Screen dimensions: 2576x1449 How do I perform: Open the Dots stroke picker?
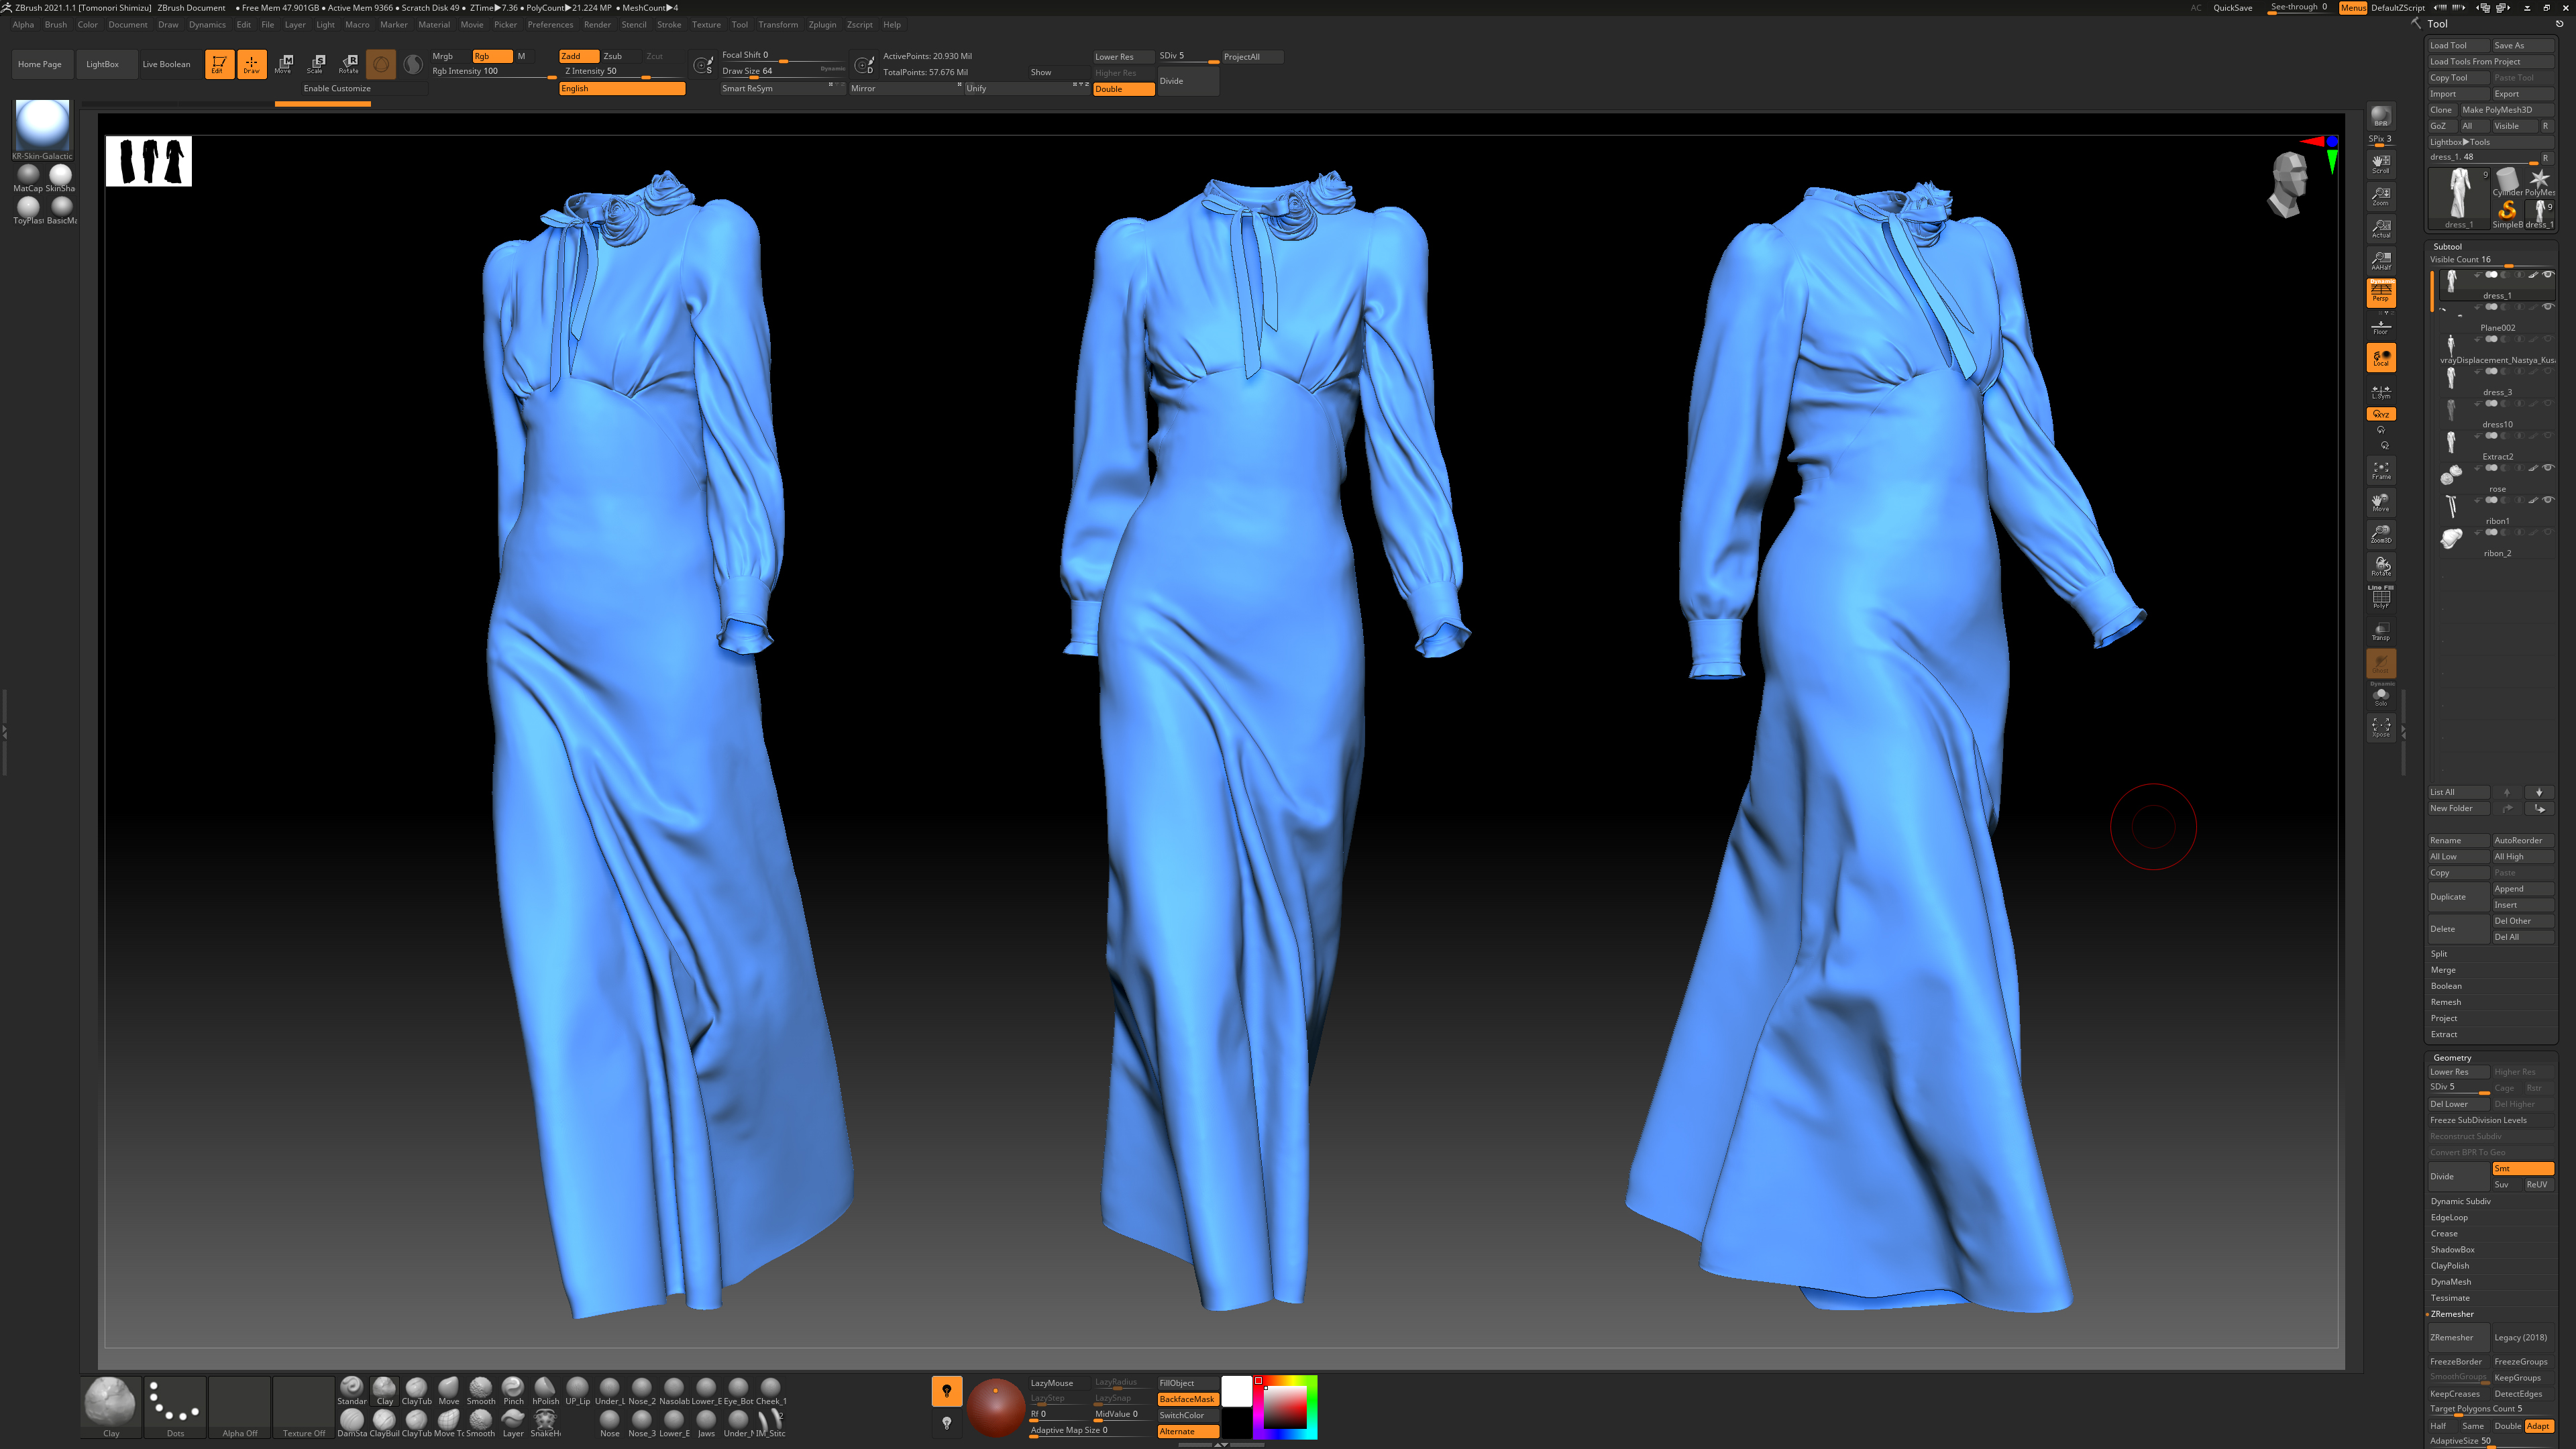coord(175,1407)
